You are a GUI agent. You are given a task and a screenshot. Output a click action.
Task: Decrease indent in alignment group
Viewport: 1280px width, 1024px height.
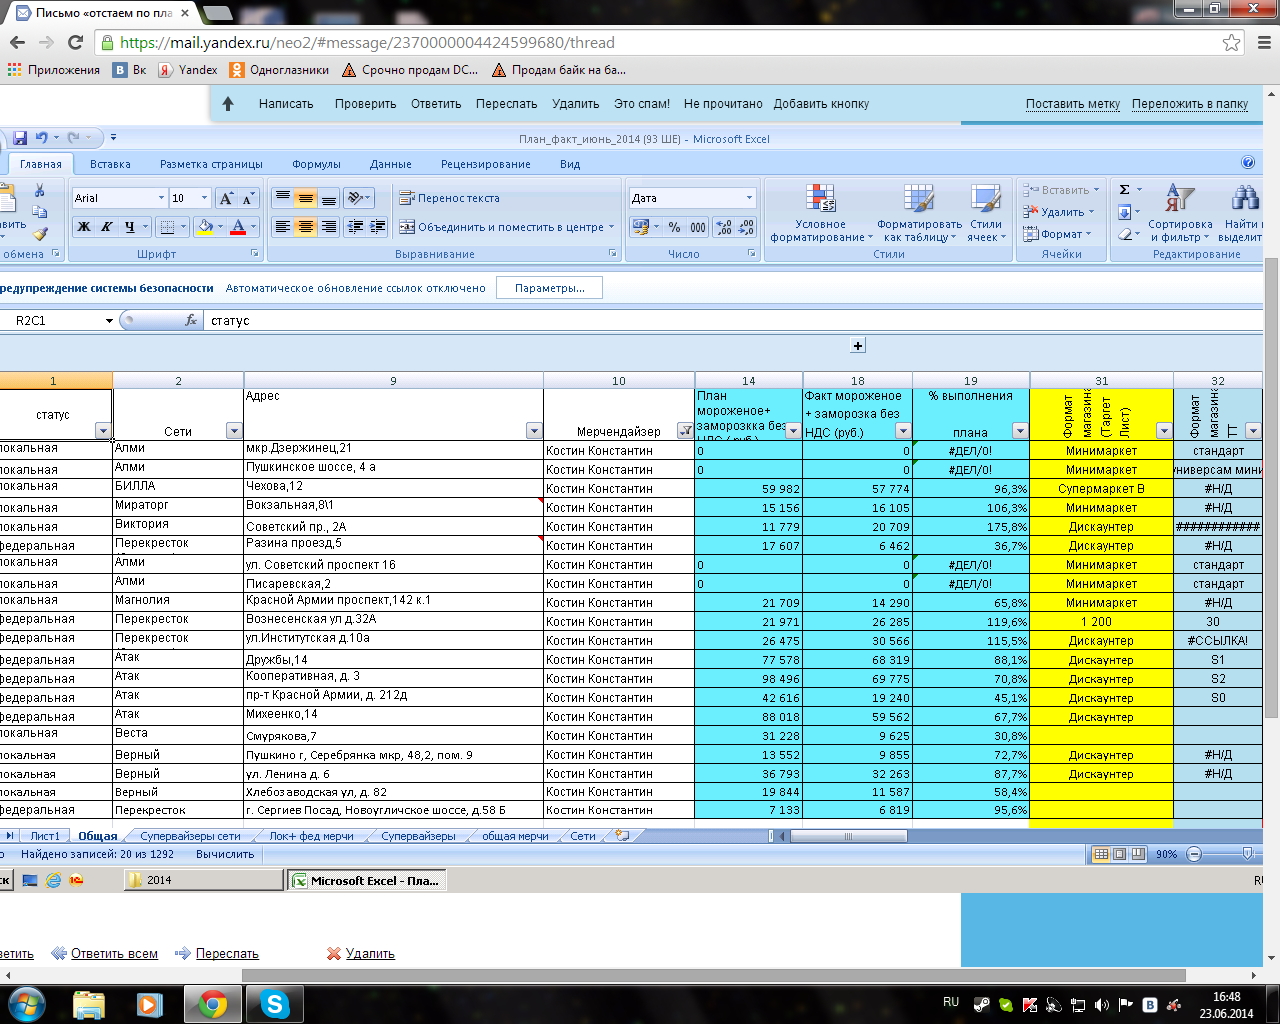pos(355,227)
